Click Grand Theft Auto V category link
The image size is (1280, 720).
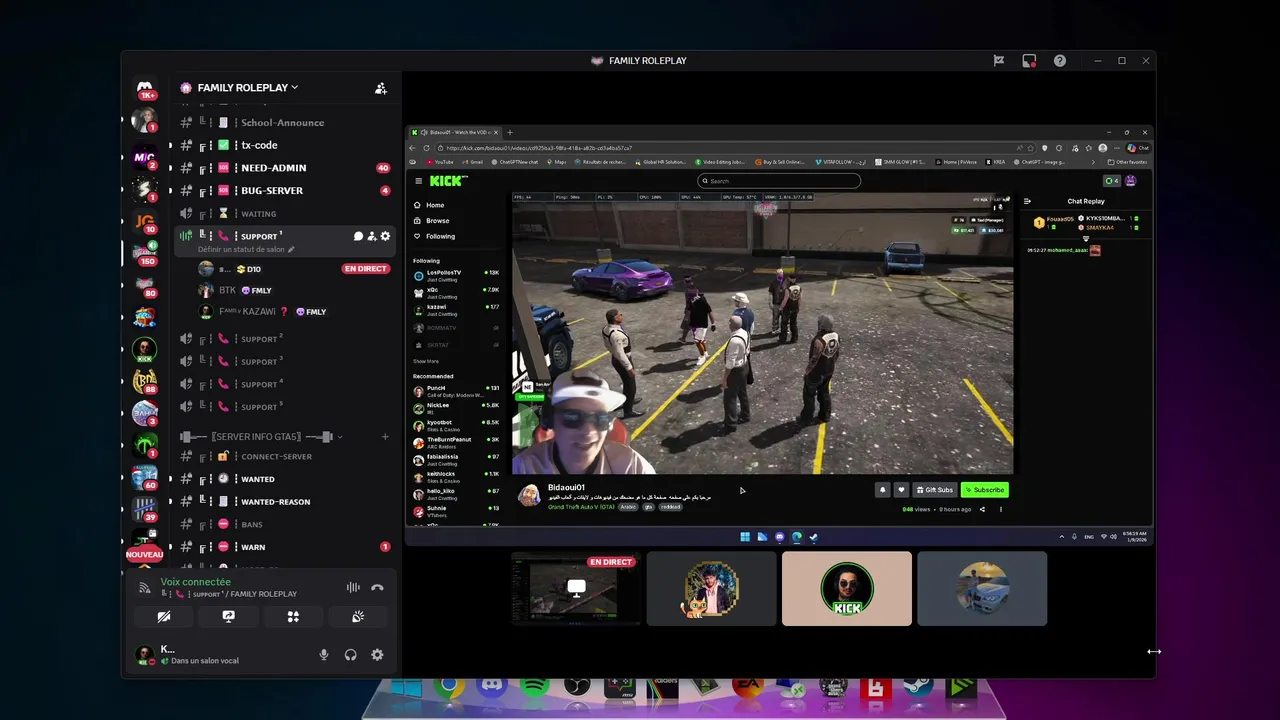coord(581,507)
